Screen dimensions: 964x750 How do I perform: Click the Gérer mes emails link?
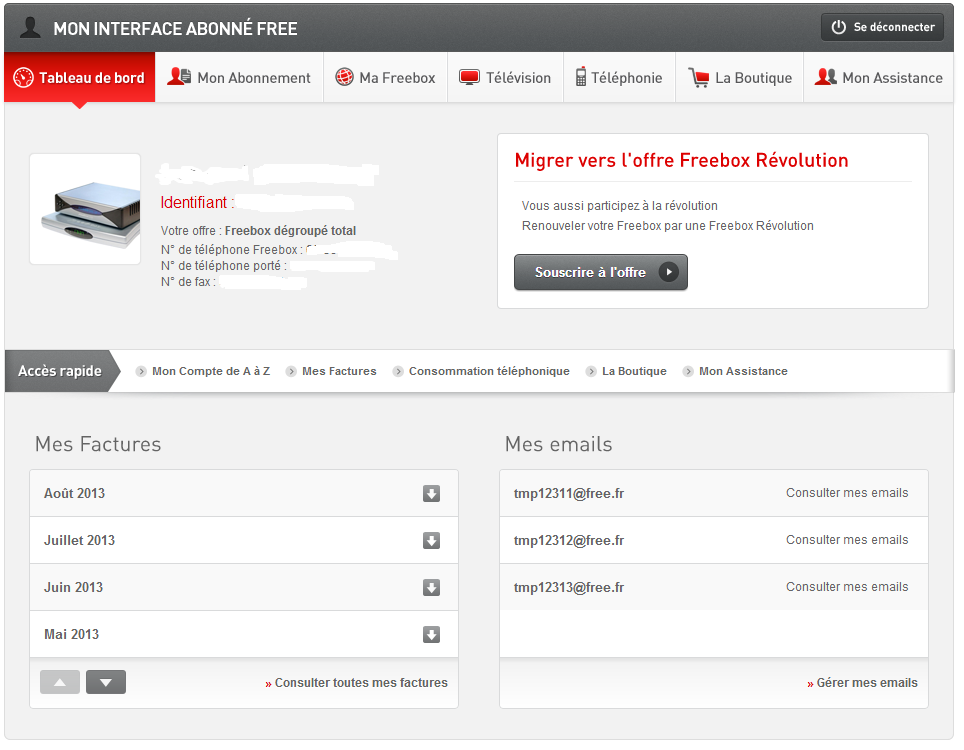tap(866, 683)
